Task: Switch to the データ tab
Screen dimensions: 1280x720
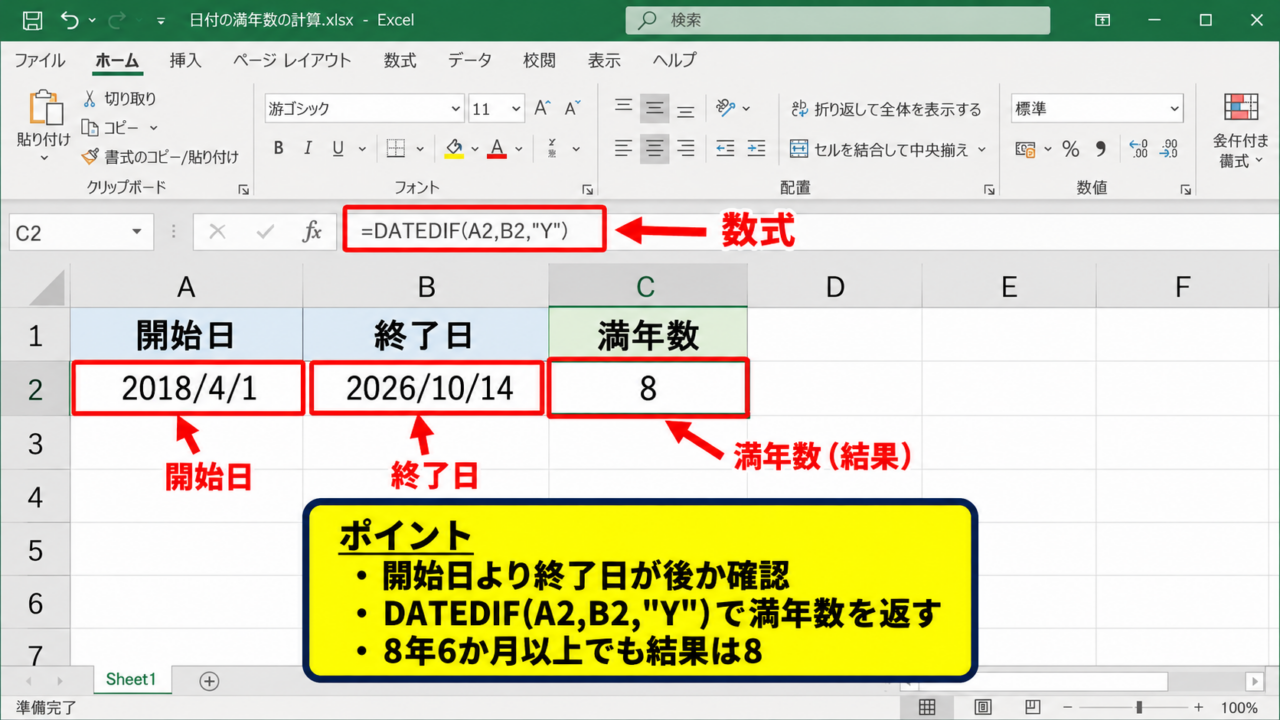Action: coord(470,60)
